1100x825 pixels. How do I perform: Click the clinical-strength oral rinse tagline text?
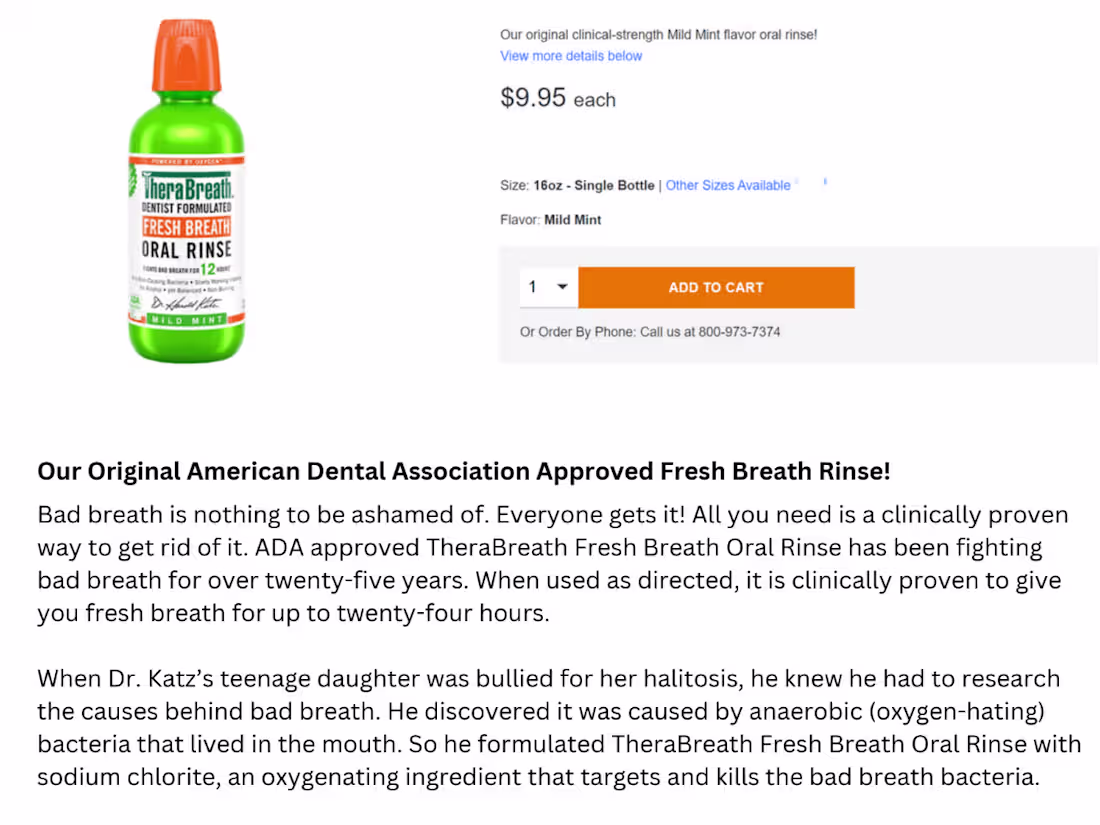click(x=658, y=35)
